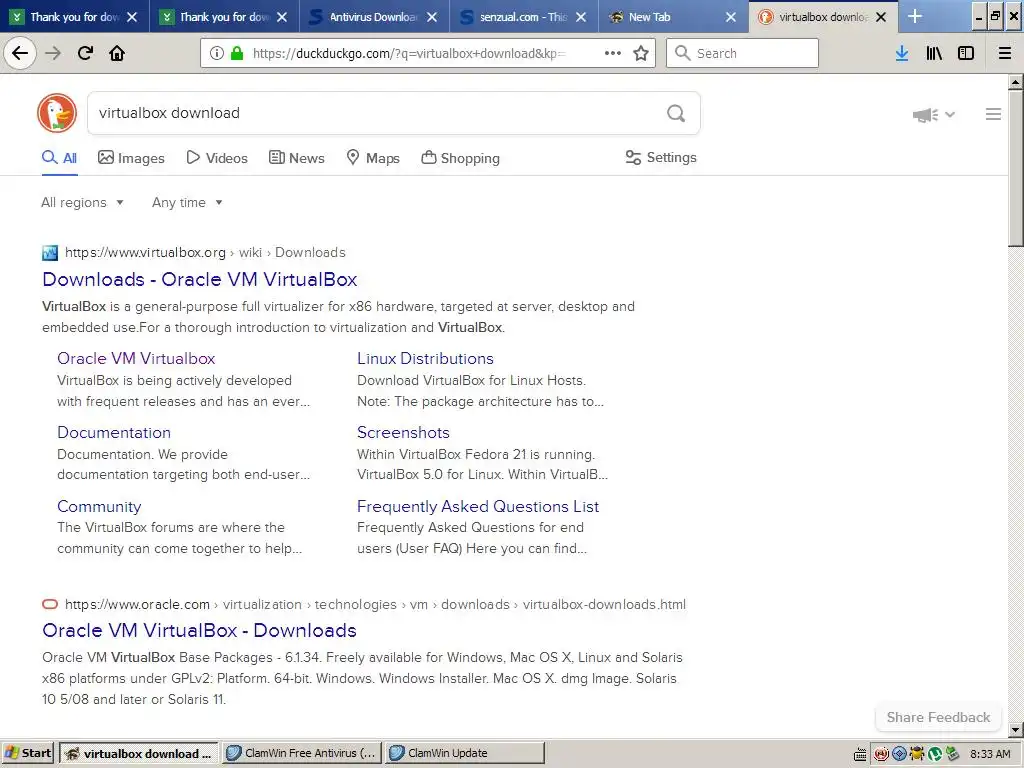
Task: Open Oracle VM Virtualbox sitelink
Action: click(x=136, y=359)
